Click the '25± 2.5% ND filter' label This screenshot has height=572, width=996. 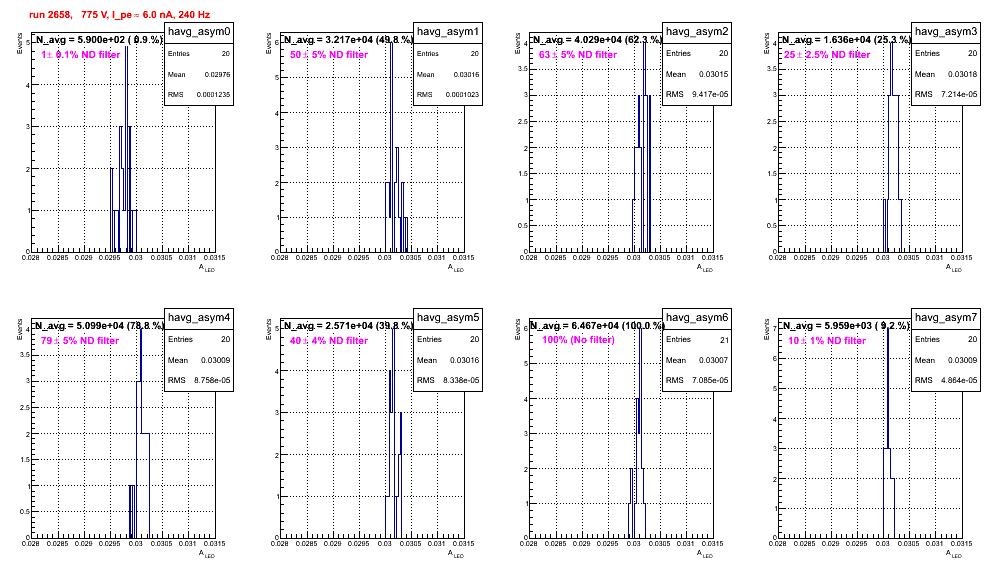click(827, 55)
